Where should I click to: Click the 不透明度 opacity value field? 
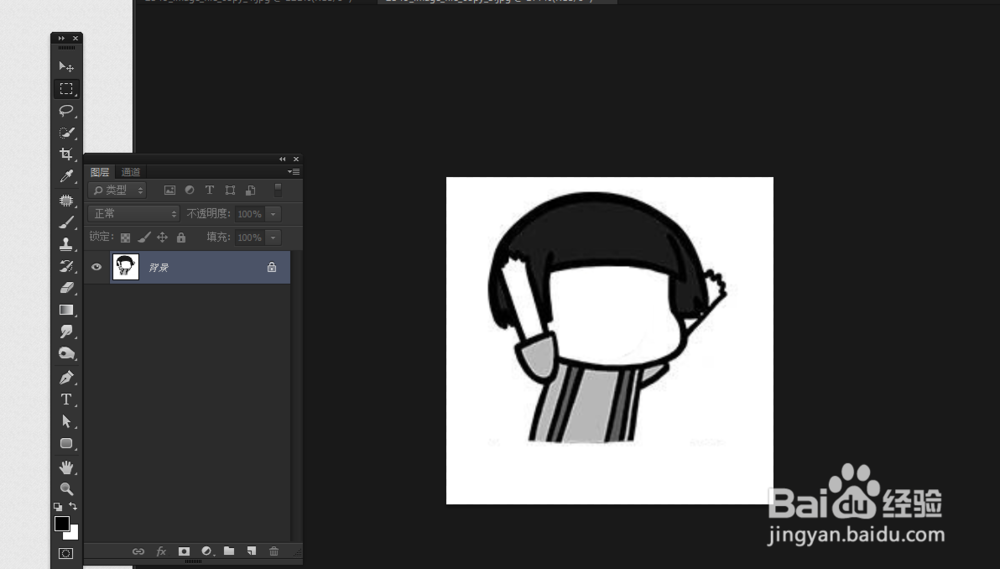click(249, 214)
